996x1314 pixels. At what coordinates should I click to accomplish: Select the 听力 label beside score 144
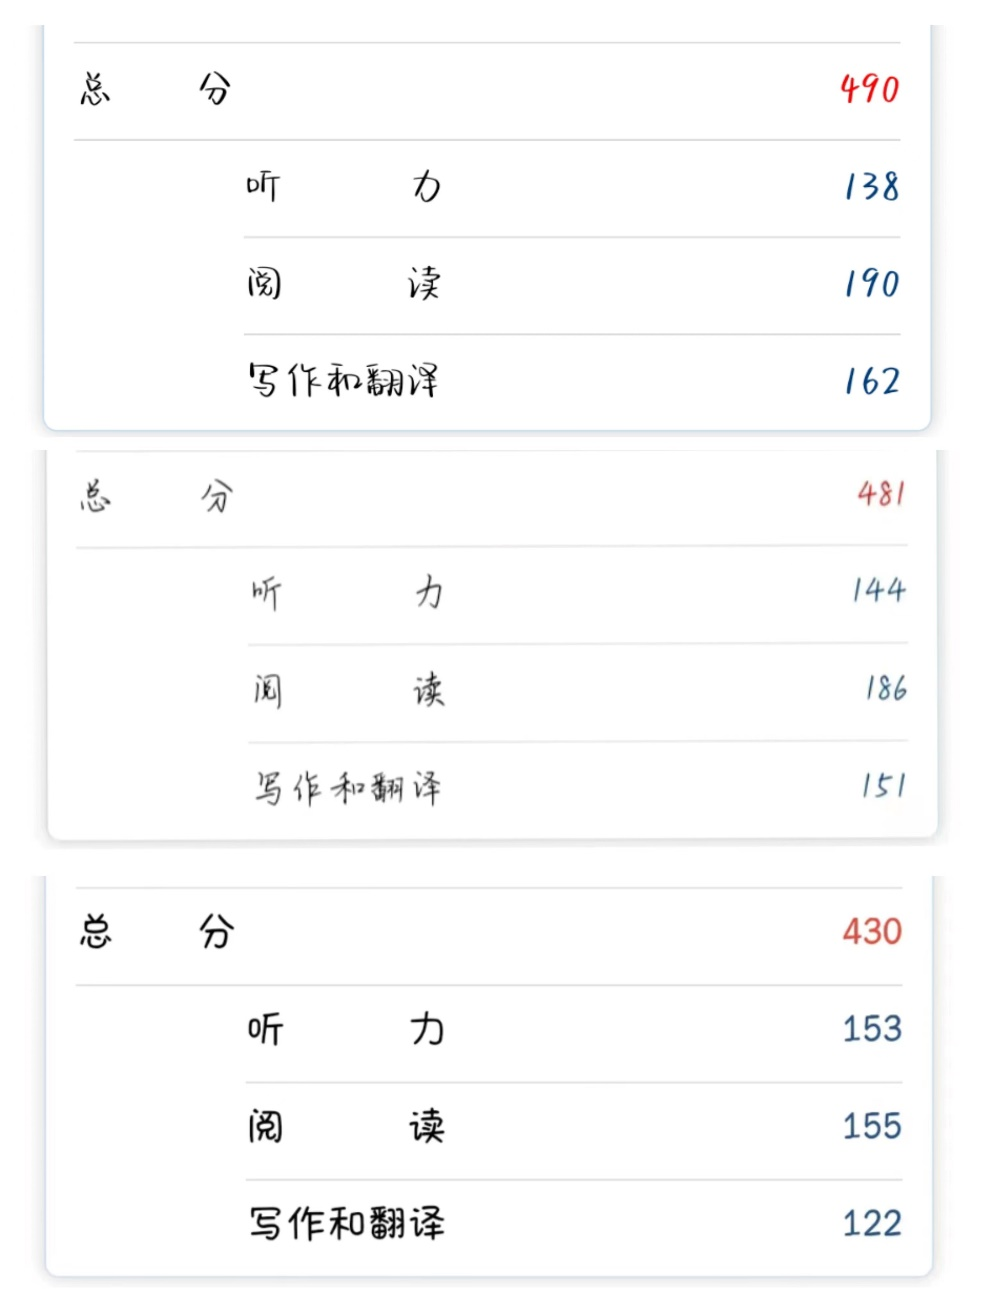[x=347, y=592]
